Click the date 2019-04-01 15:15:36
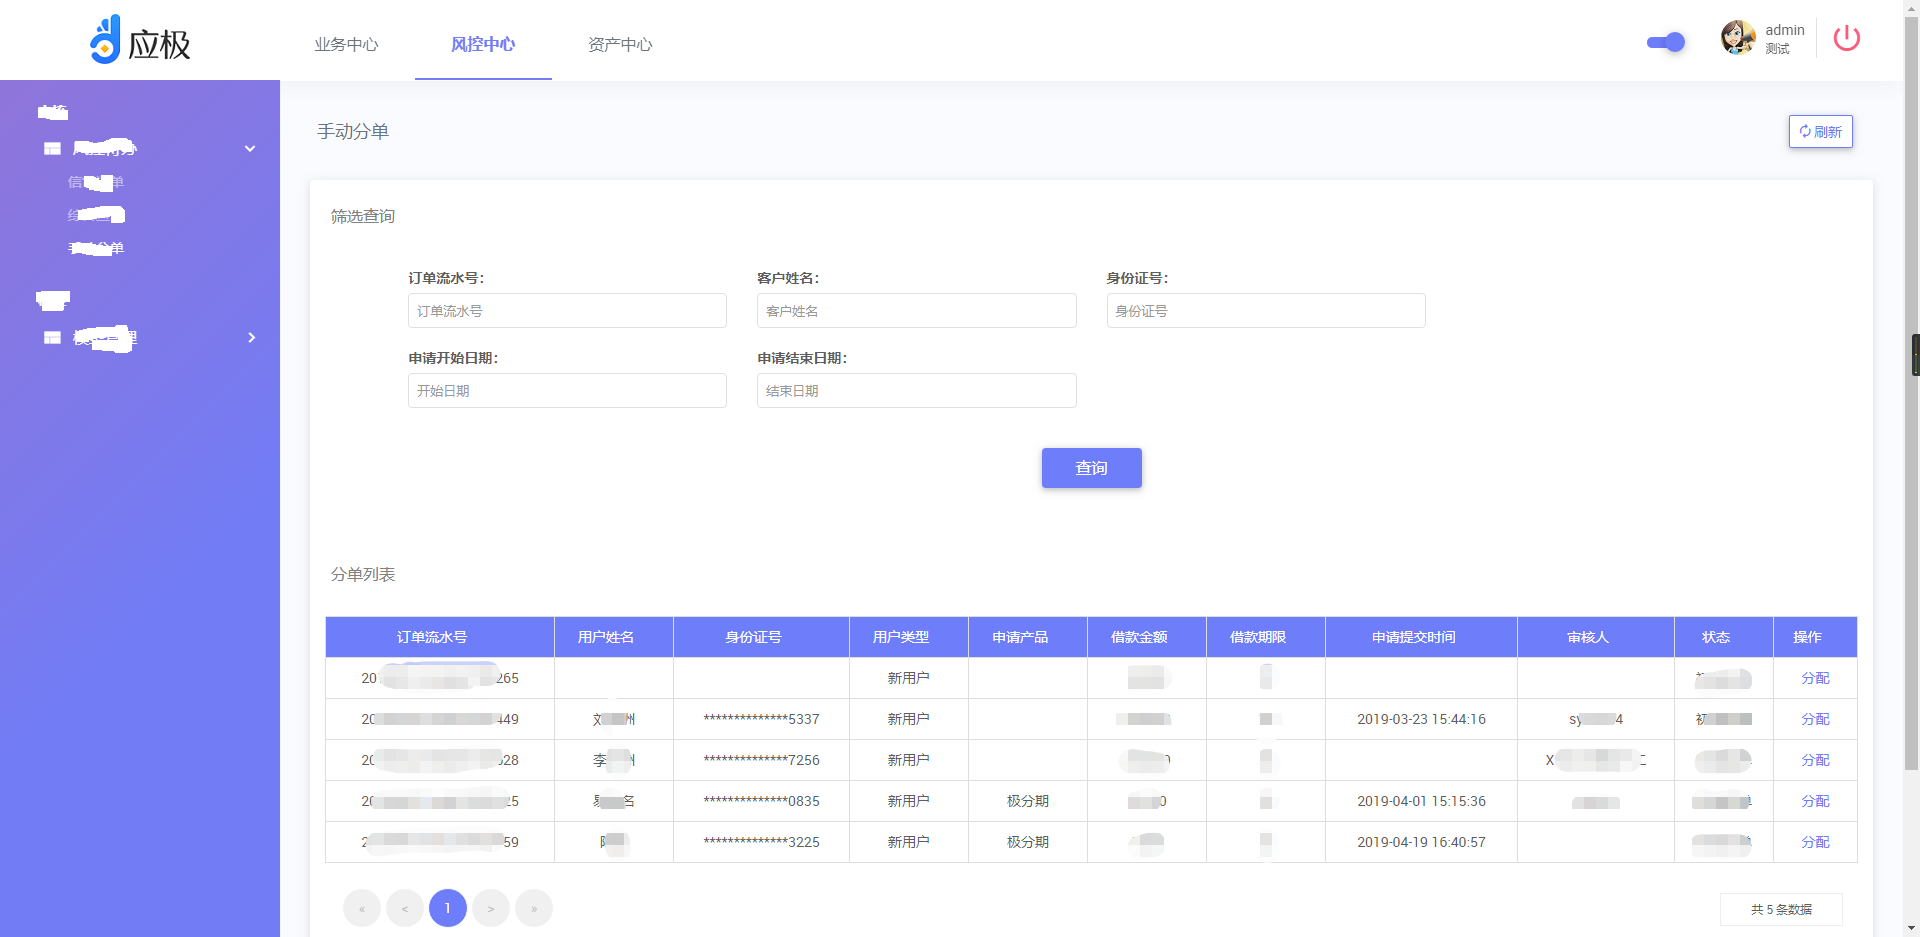This screenshot has height=937, width=1920. (1421, 801)
